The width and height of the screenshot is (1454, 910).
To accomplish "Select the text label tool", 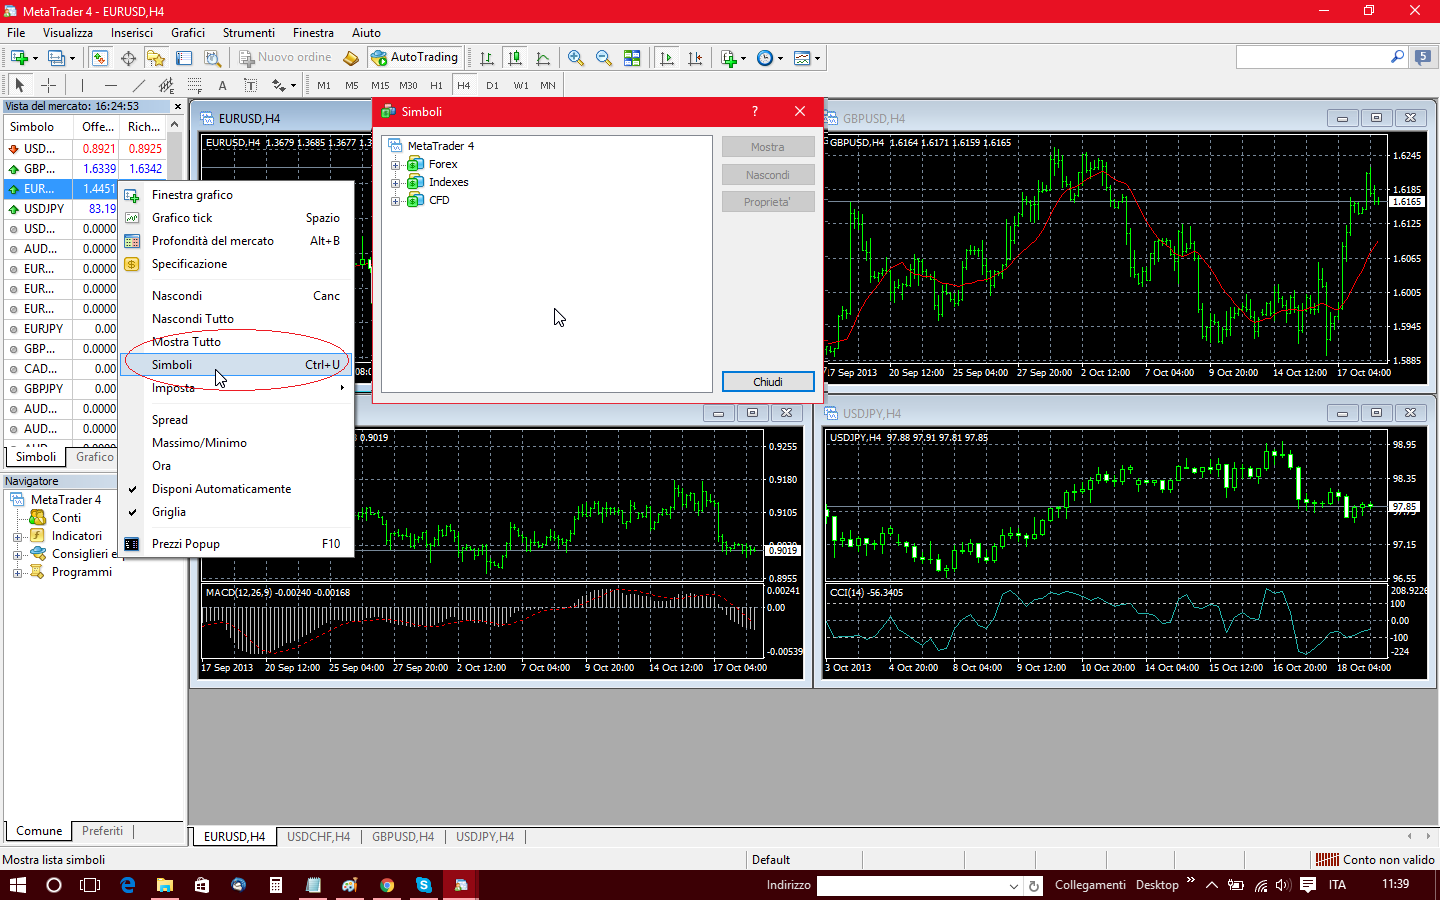I will tap(250, 85).
